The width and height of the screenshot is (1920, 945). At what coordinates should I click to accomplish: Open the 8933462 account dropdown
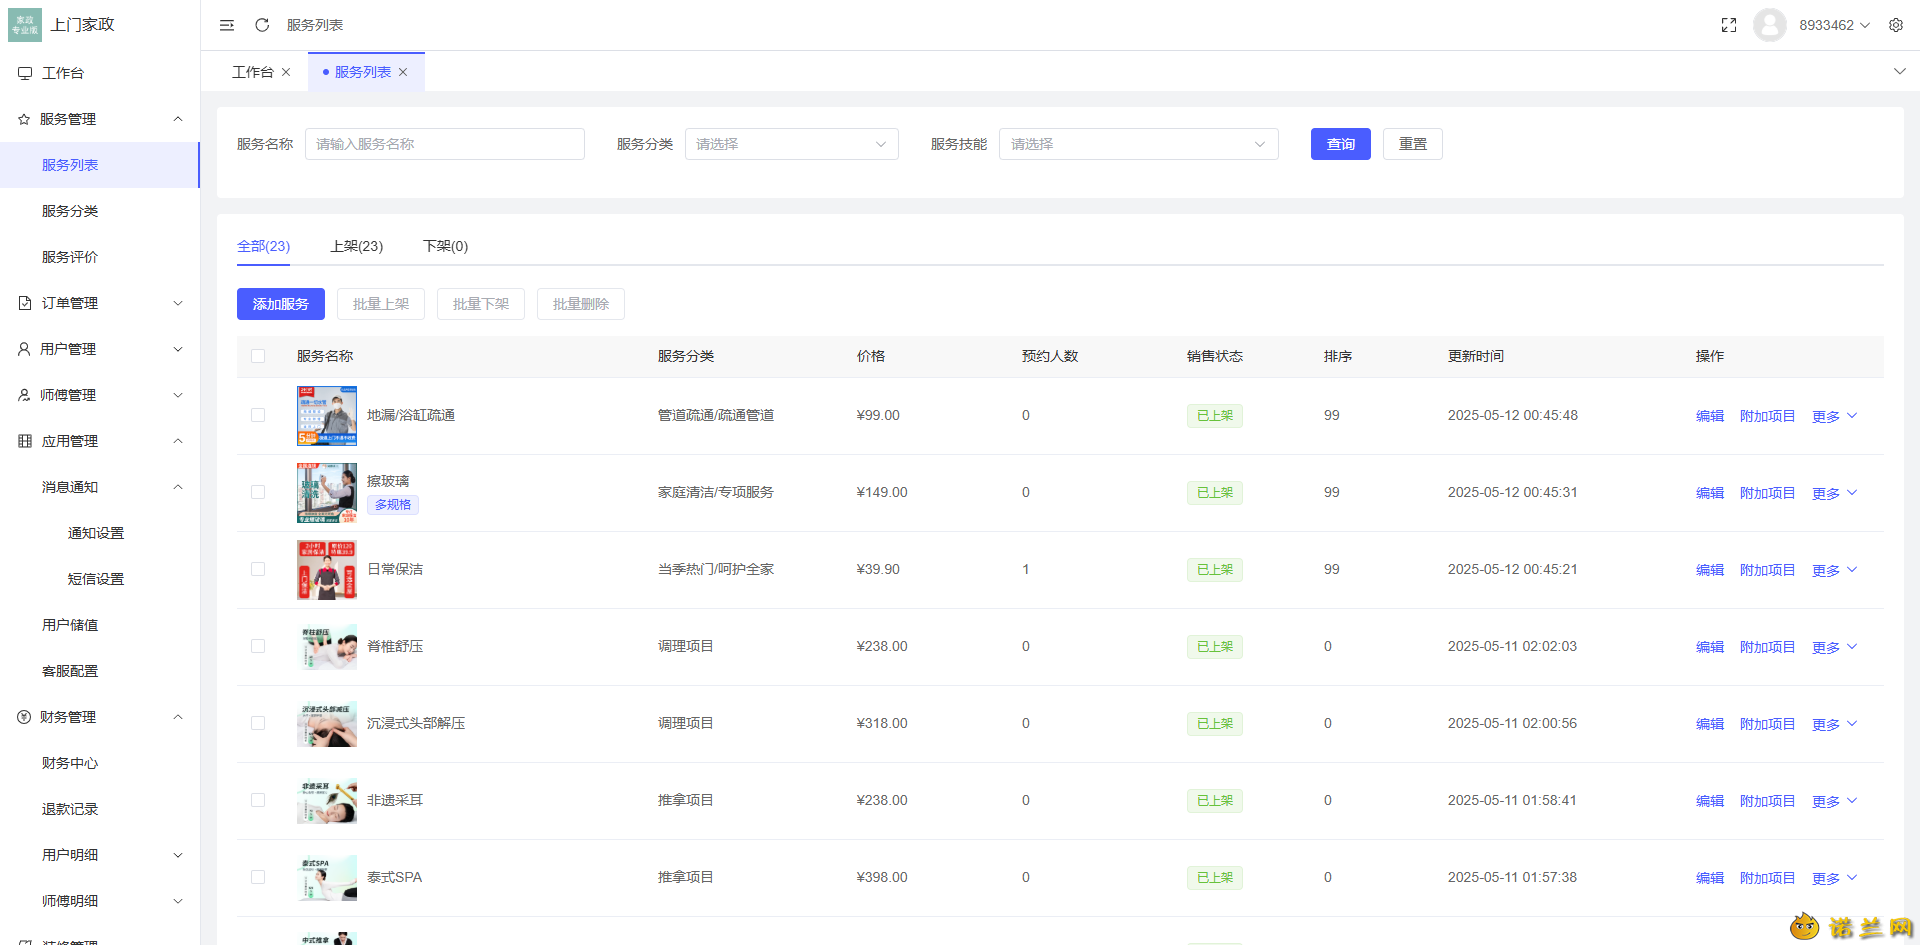(1834, 25)
